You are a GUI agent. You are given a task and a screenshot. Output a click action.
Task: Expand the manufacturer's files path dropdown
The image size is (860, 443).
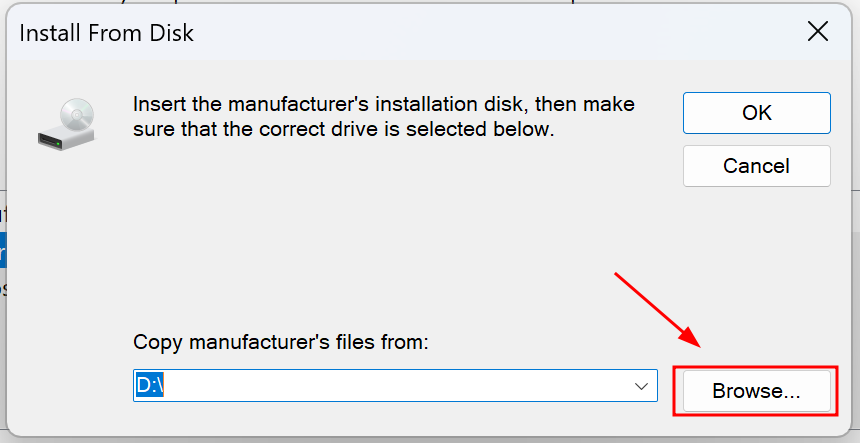pyautogui.click(x=641, y=386)
